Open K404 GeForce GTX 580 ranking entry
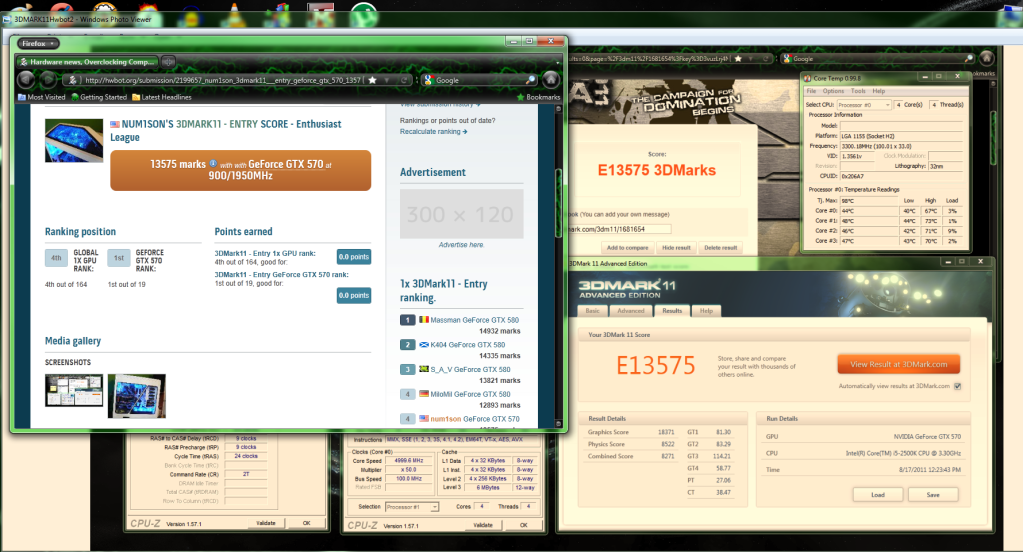The height and width of the screenshot is (552, 1023). [x=467, y=345]
